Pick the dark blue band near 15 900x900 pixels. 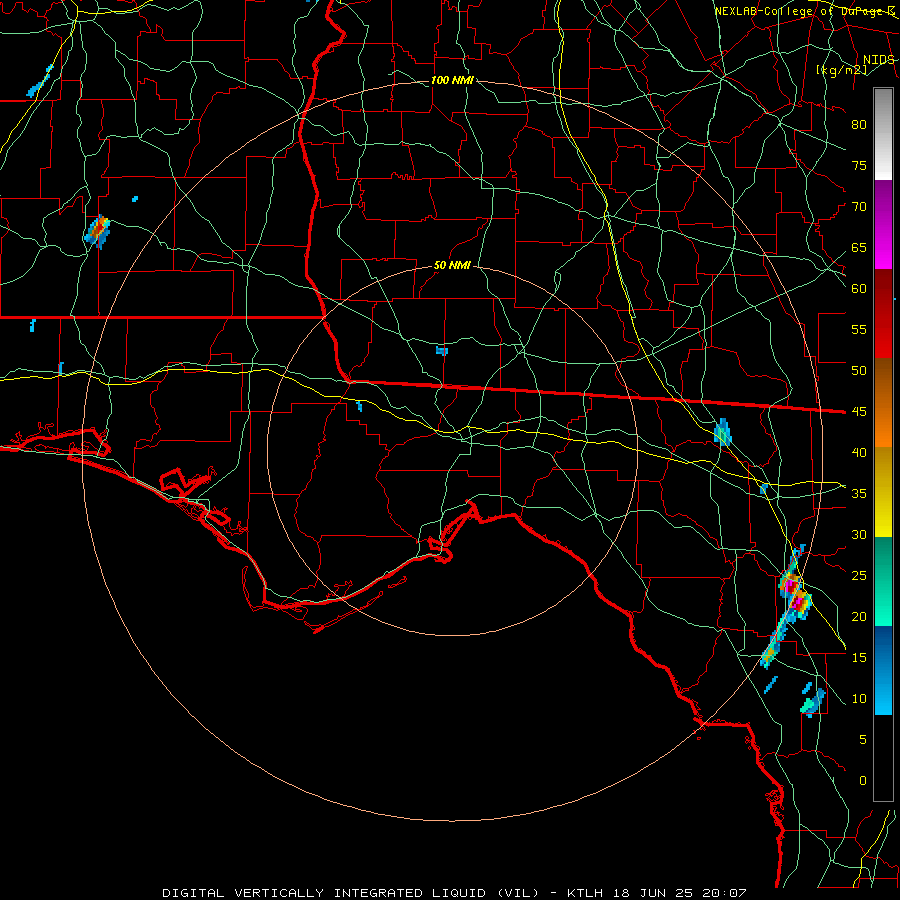pos(883,648)
